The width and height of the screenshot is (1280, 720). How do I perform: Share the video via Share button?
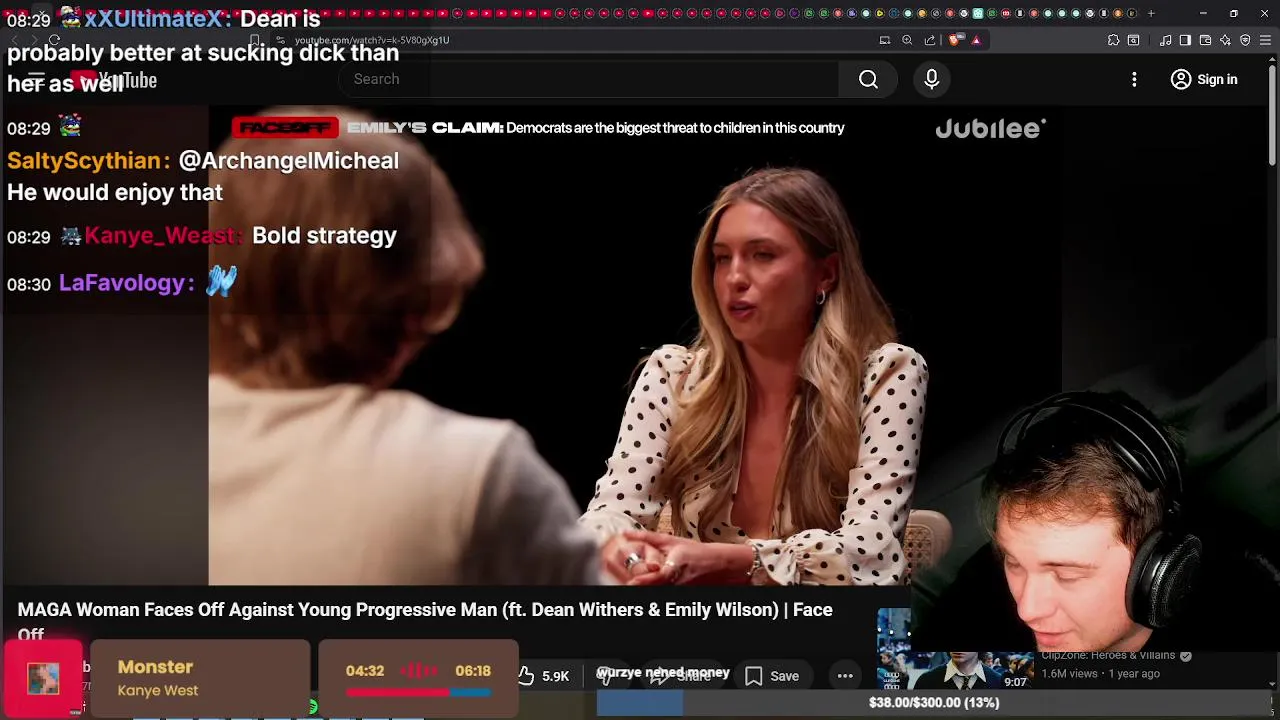(681, 676)
